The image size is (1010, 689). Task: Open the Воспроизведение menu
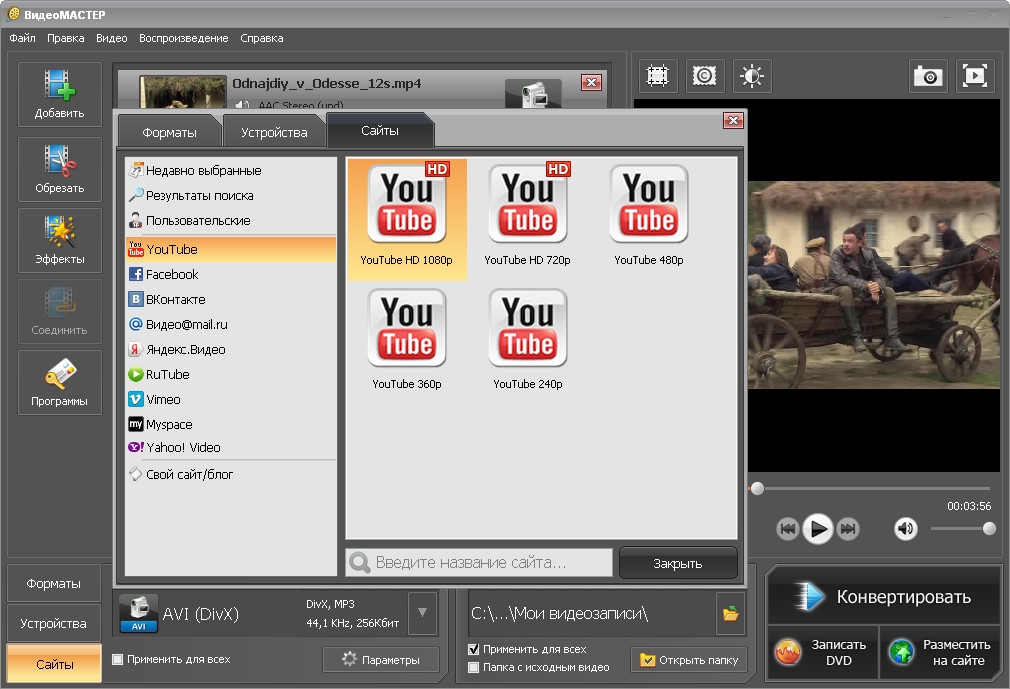tap(184, 38)
